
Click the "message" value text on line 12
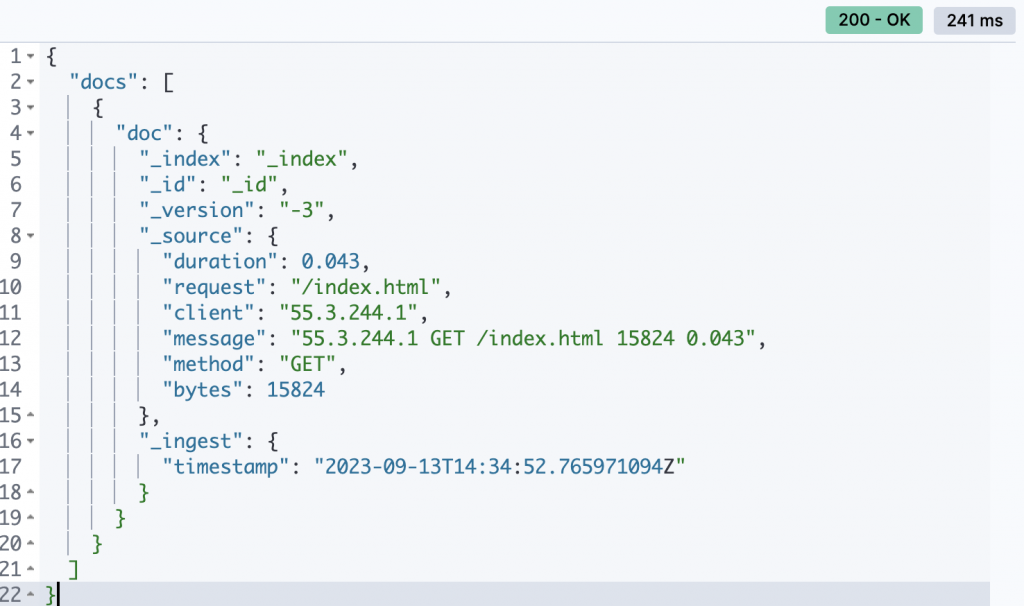pos(523,338)
